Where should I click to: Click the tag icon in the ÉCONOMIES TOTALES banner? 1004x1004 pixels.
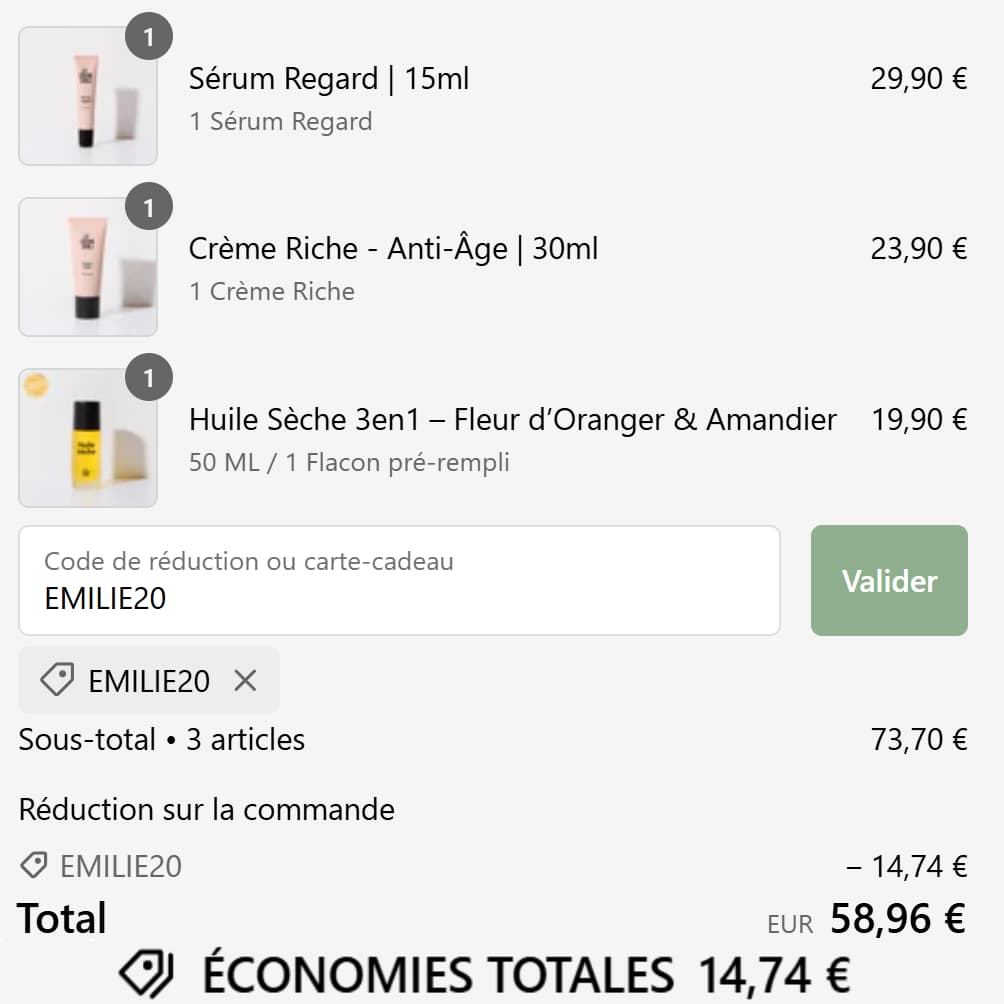tap(148, 968)
